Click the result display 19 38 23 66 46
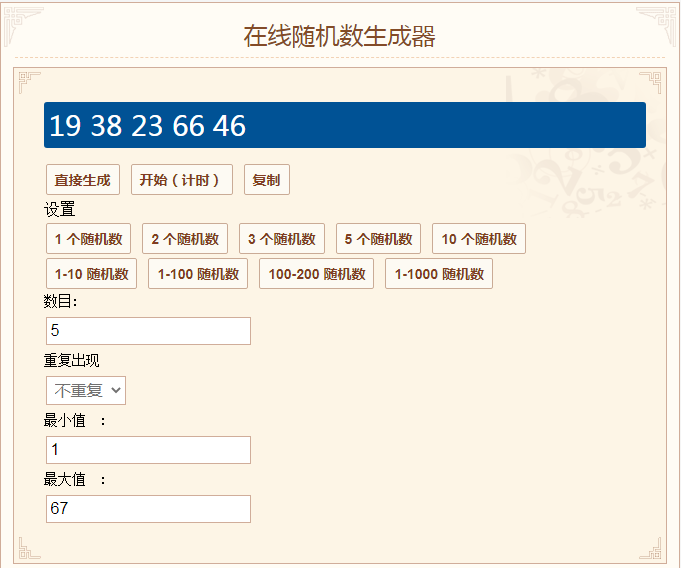Screen dimensions: 681x568 345,125
